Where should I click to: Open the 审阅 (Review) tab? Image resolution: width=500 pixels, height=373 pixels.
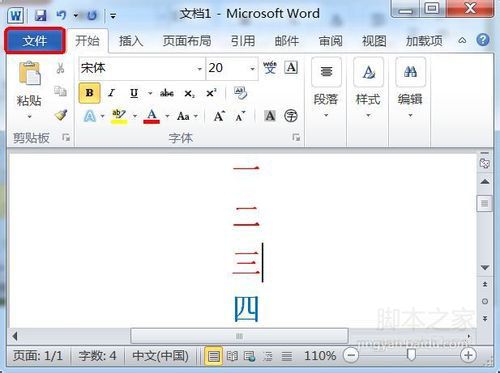[x=330, y=41]
